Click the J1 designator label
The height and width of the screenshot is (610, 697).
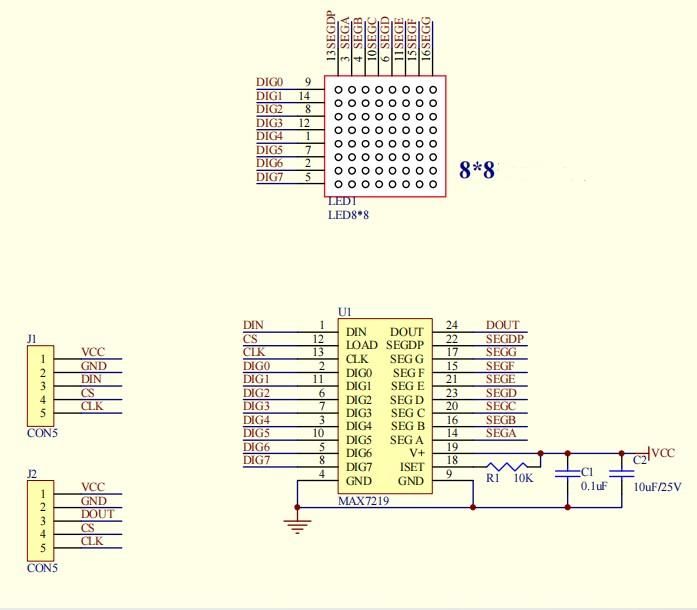click(32, 339)
